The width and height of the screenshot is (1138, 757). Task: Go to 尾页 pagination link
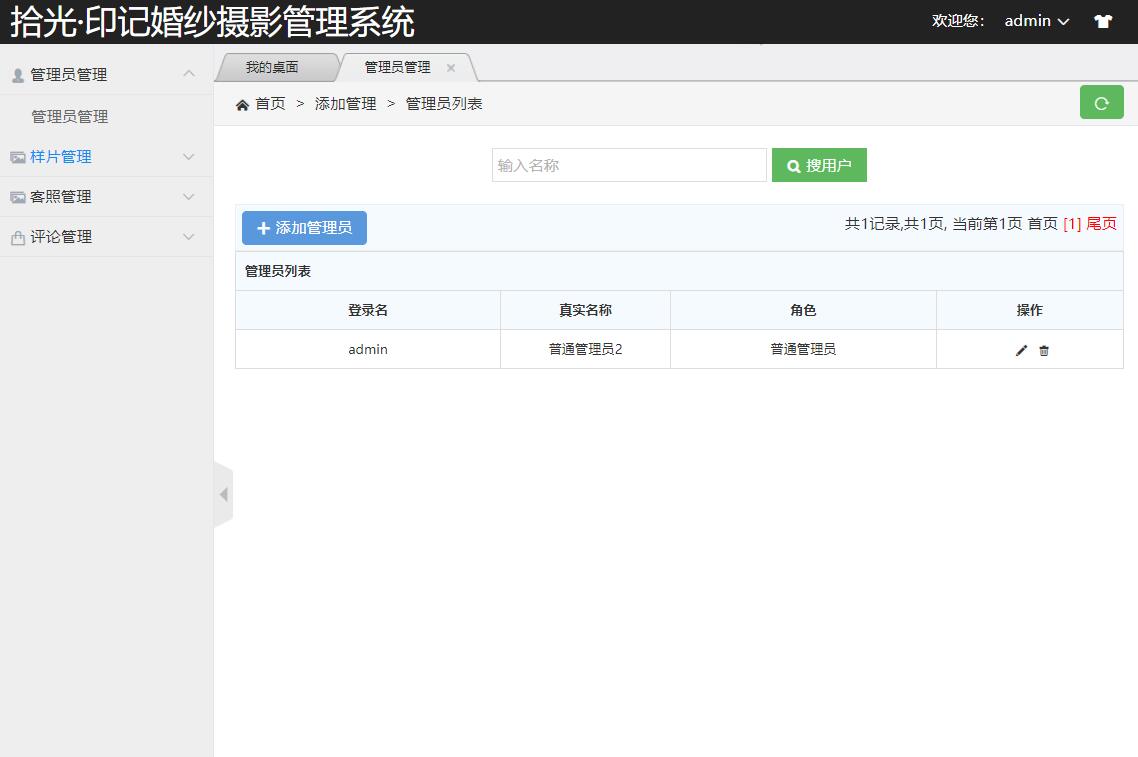coord(1101,224)
